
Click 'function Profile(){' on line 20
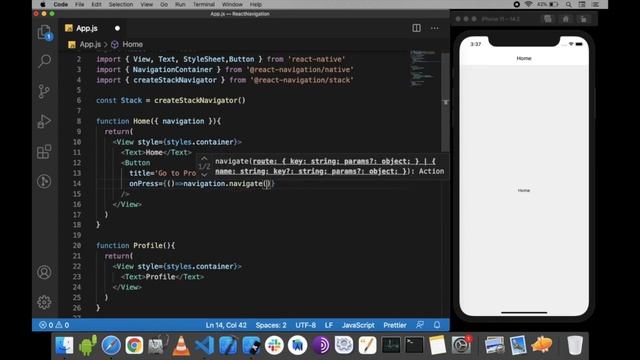click(136, 245)
